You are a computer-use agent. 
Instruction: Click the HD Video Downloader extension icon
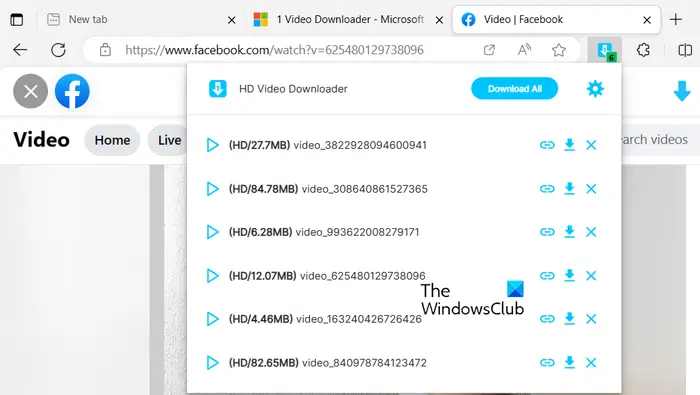(605, 50)
